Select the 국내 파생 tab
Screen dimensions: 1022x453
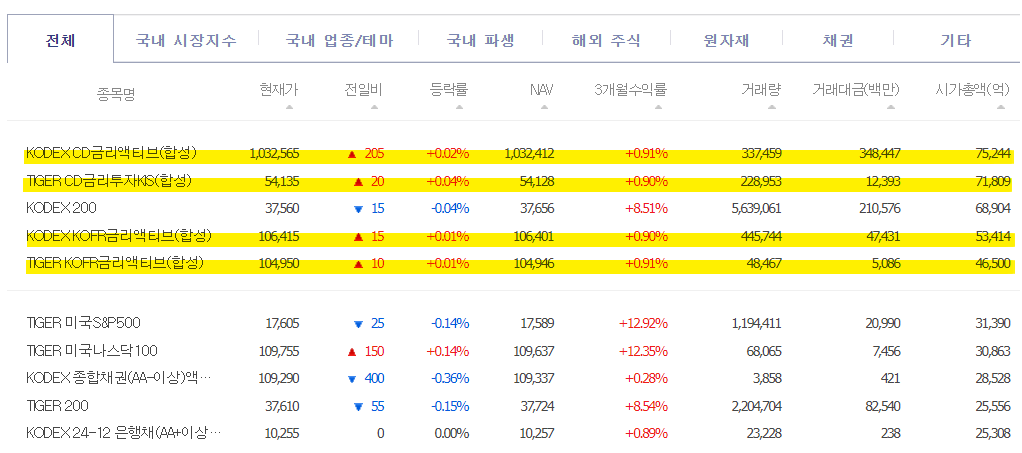[x=480, y=40]
